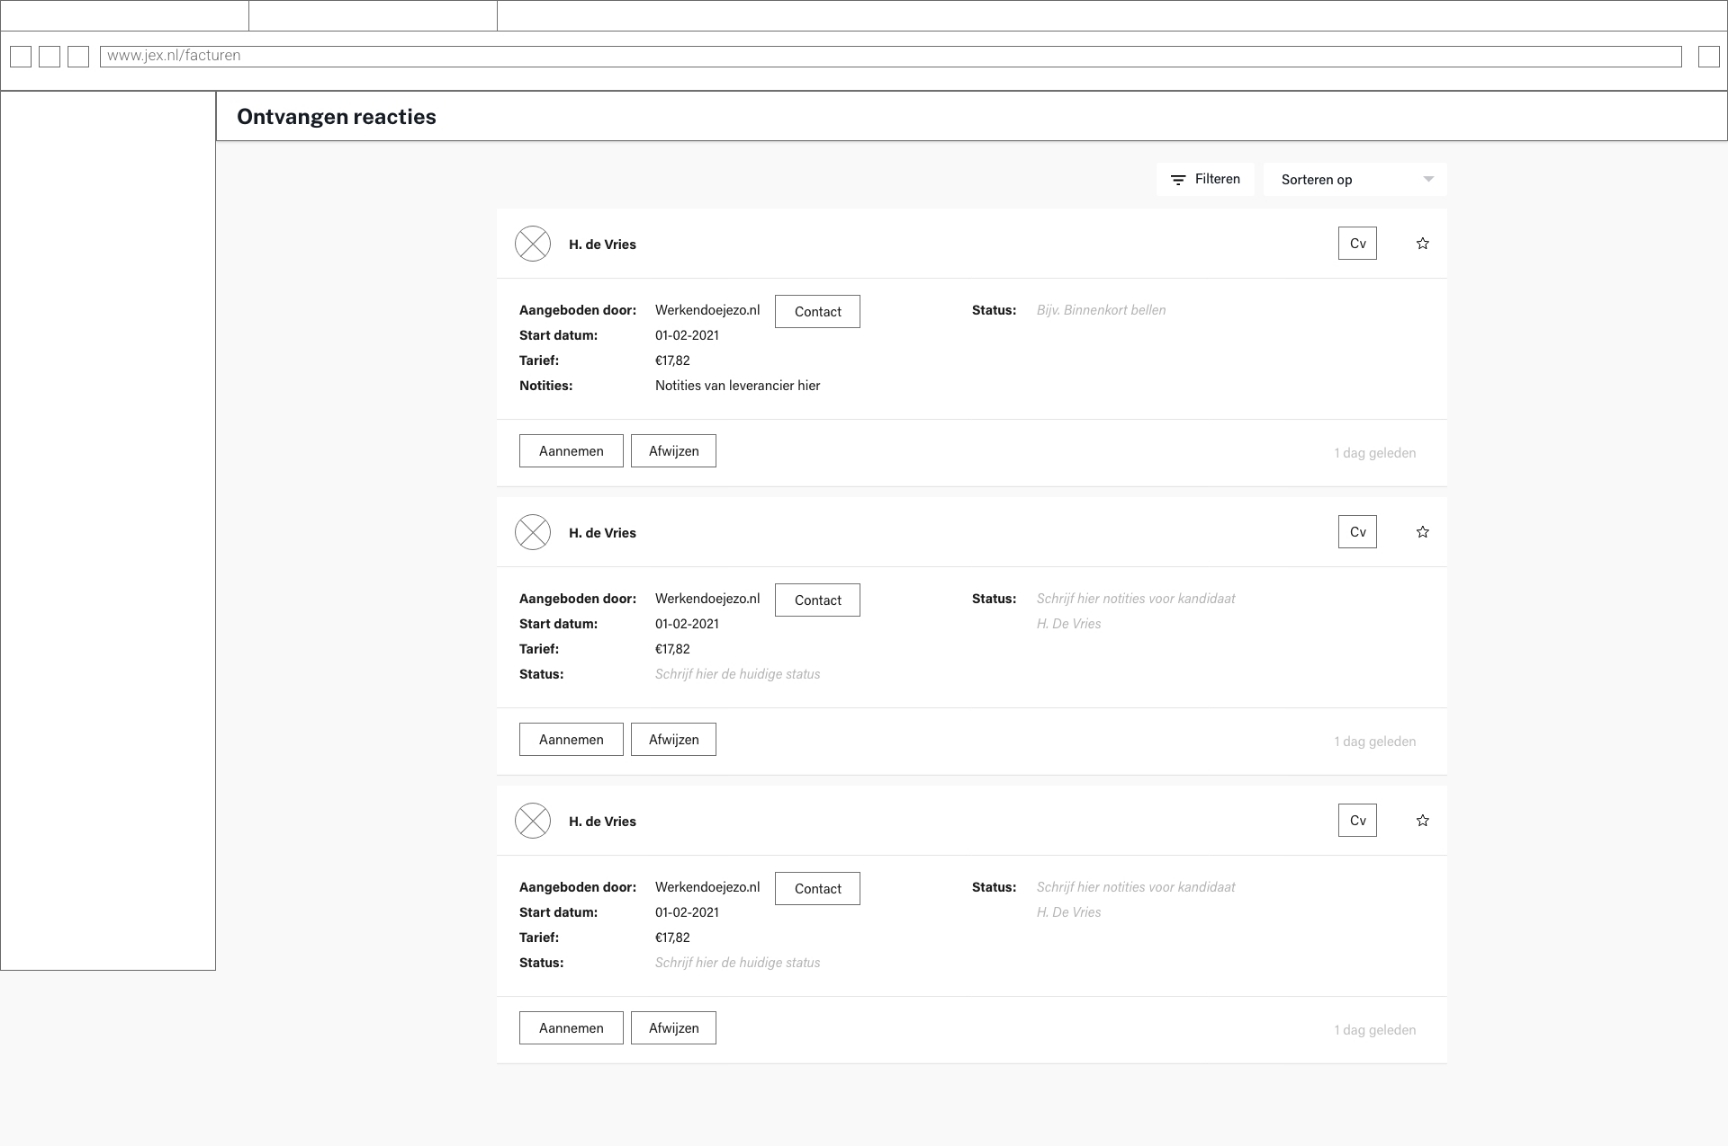Click the 'Ontvangen reacties' page heading
1728x1146 pixels.
click(336, 116)
